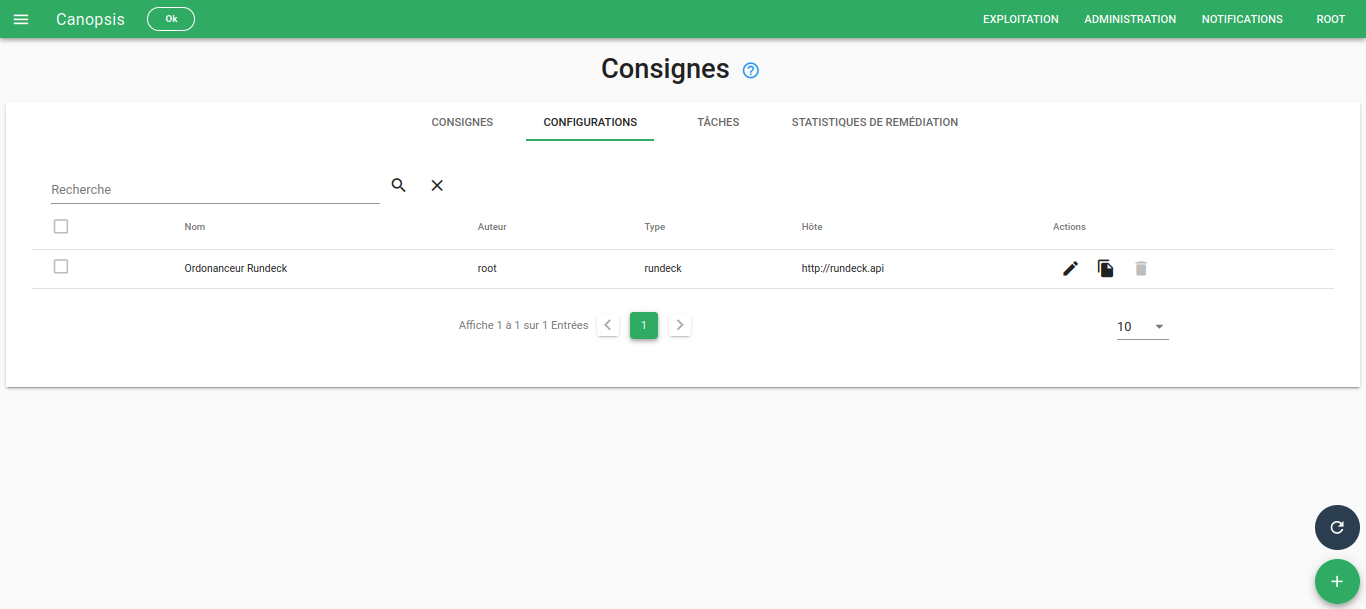Open the hamburger navigation menu

coord(21,19)
